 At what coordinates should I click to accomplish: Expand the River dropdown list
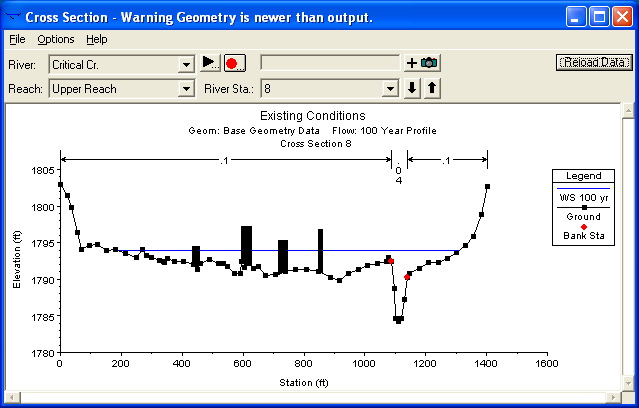coord(185,64)
